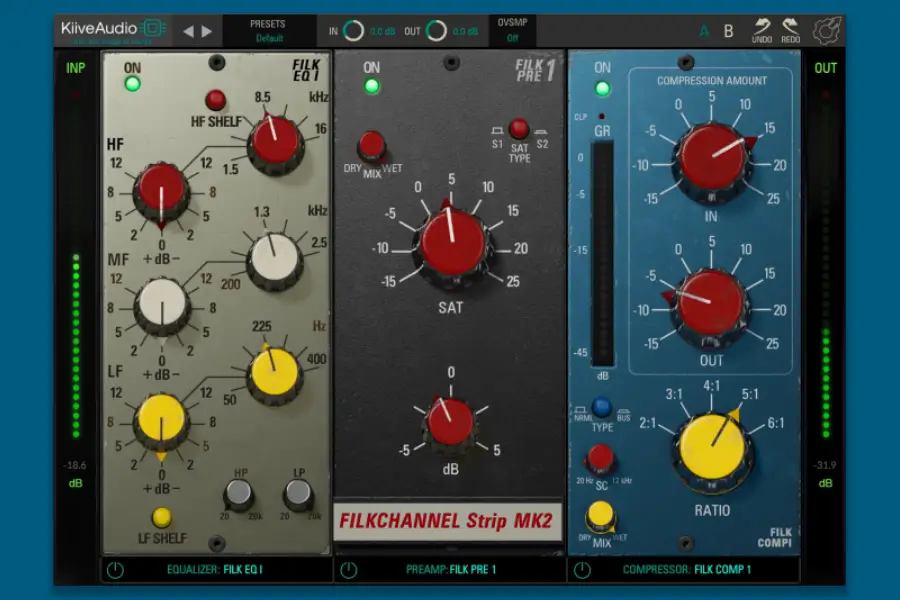This screenshot has width=900, height=600.
Task: Click the MF frequency white knob
Action: pyautogui.click(x=275, y=260)
